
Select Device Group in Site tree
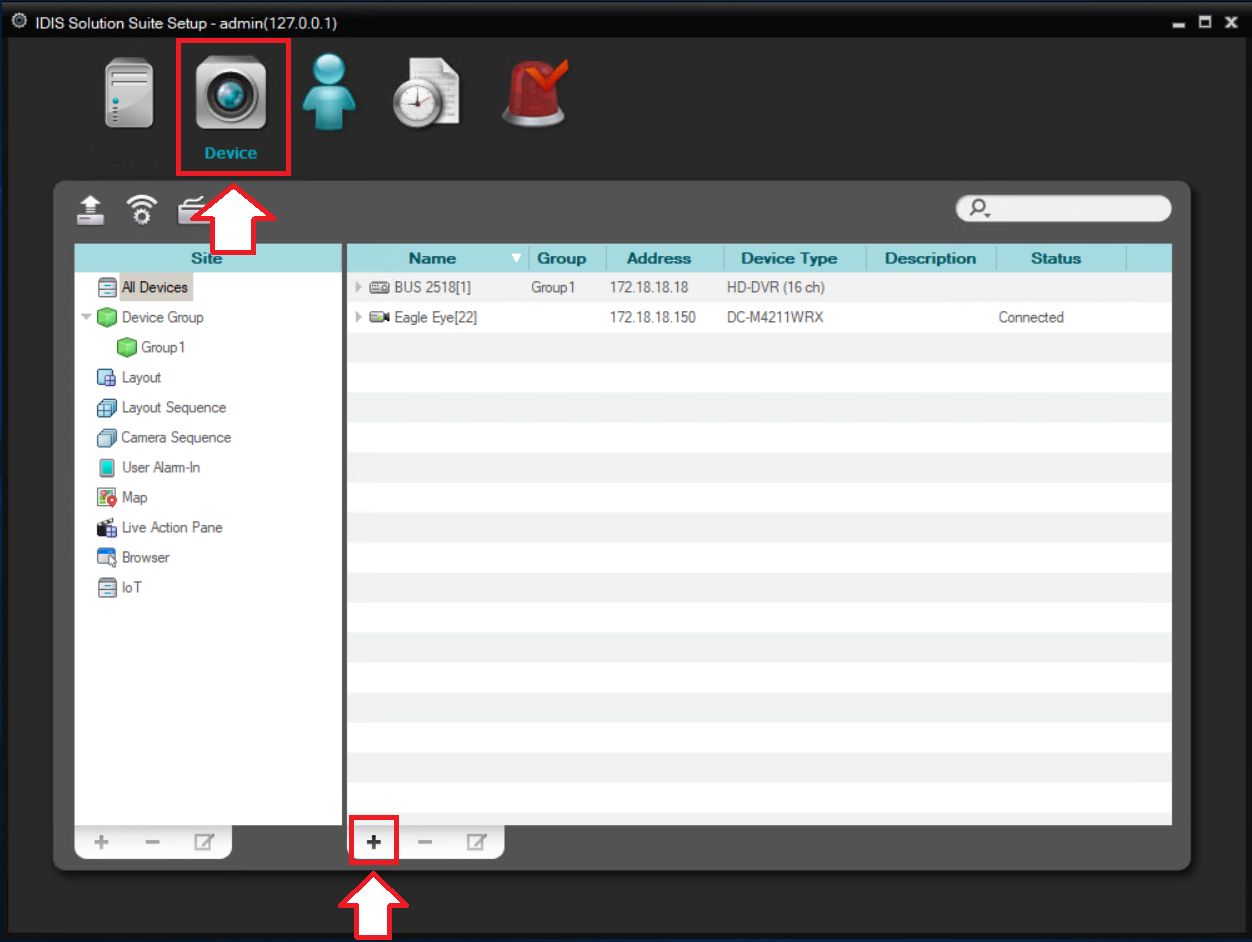162,317
